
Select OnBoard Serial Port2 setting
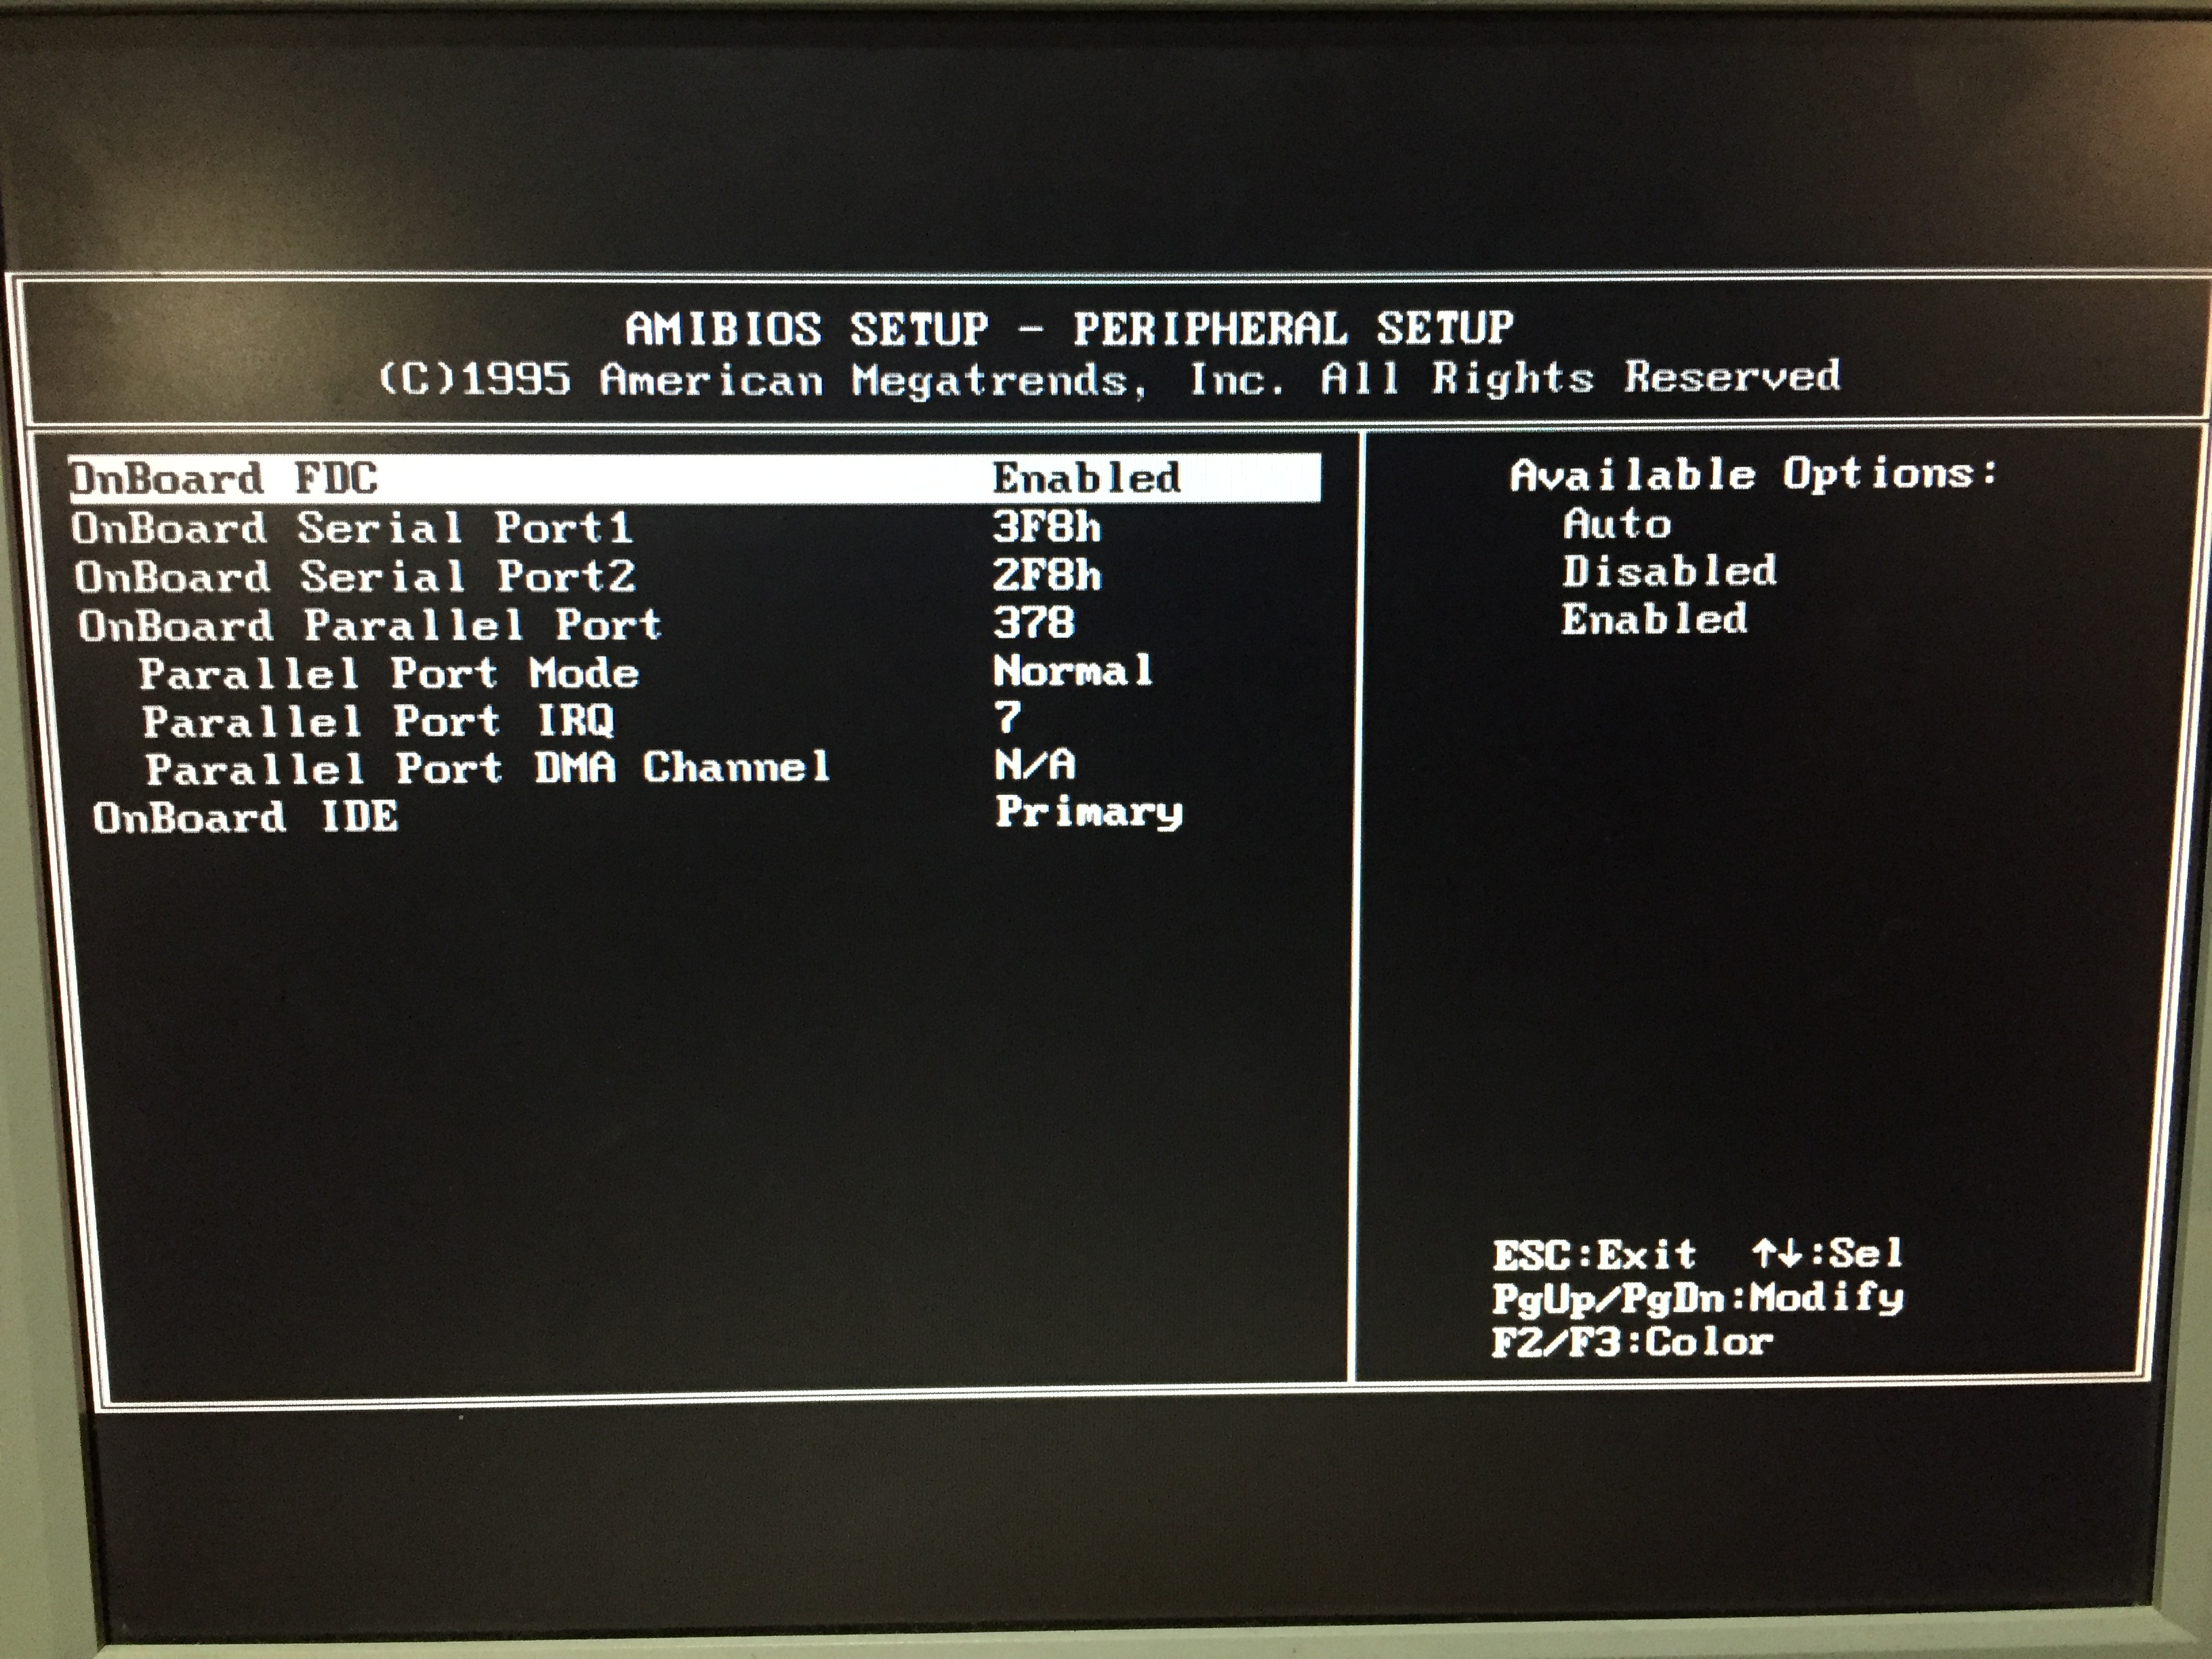click(354, 577)
